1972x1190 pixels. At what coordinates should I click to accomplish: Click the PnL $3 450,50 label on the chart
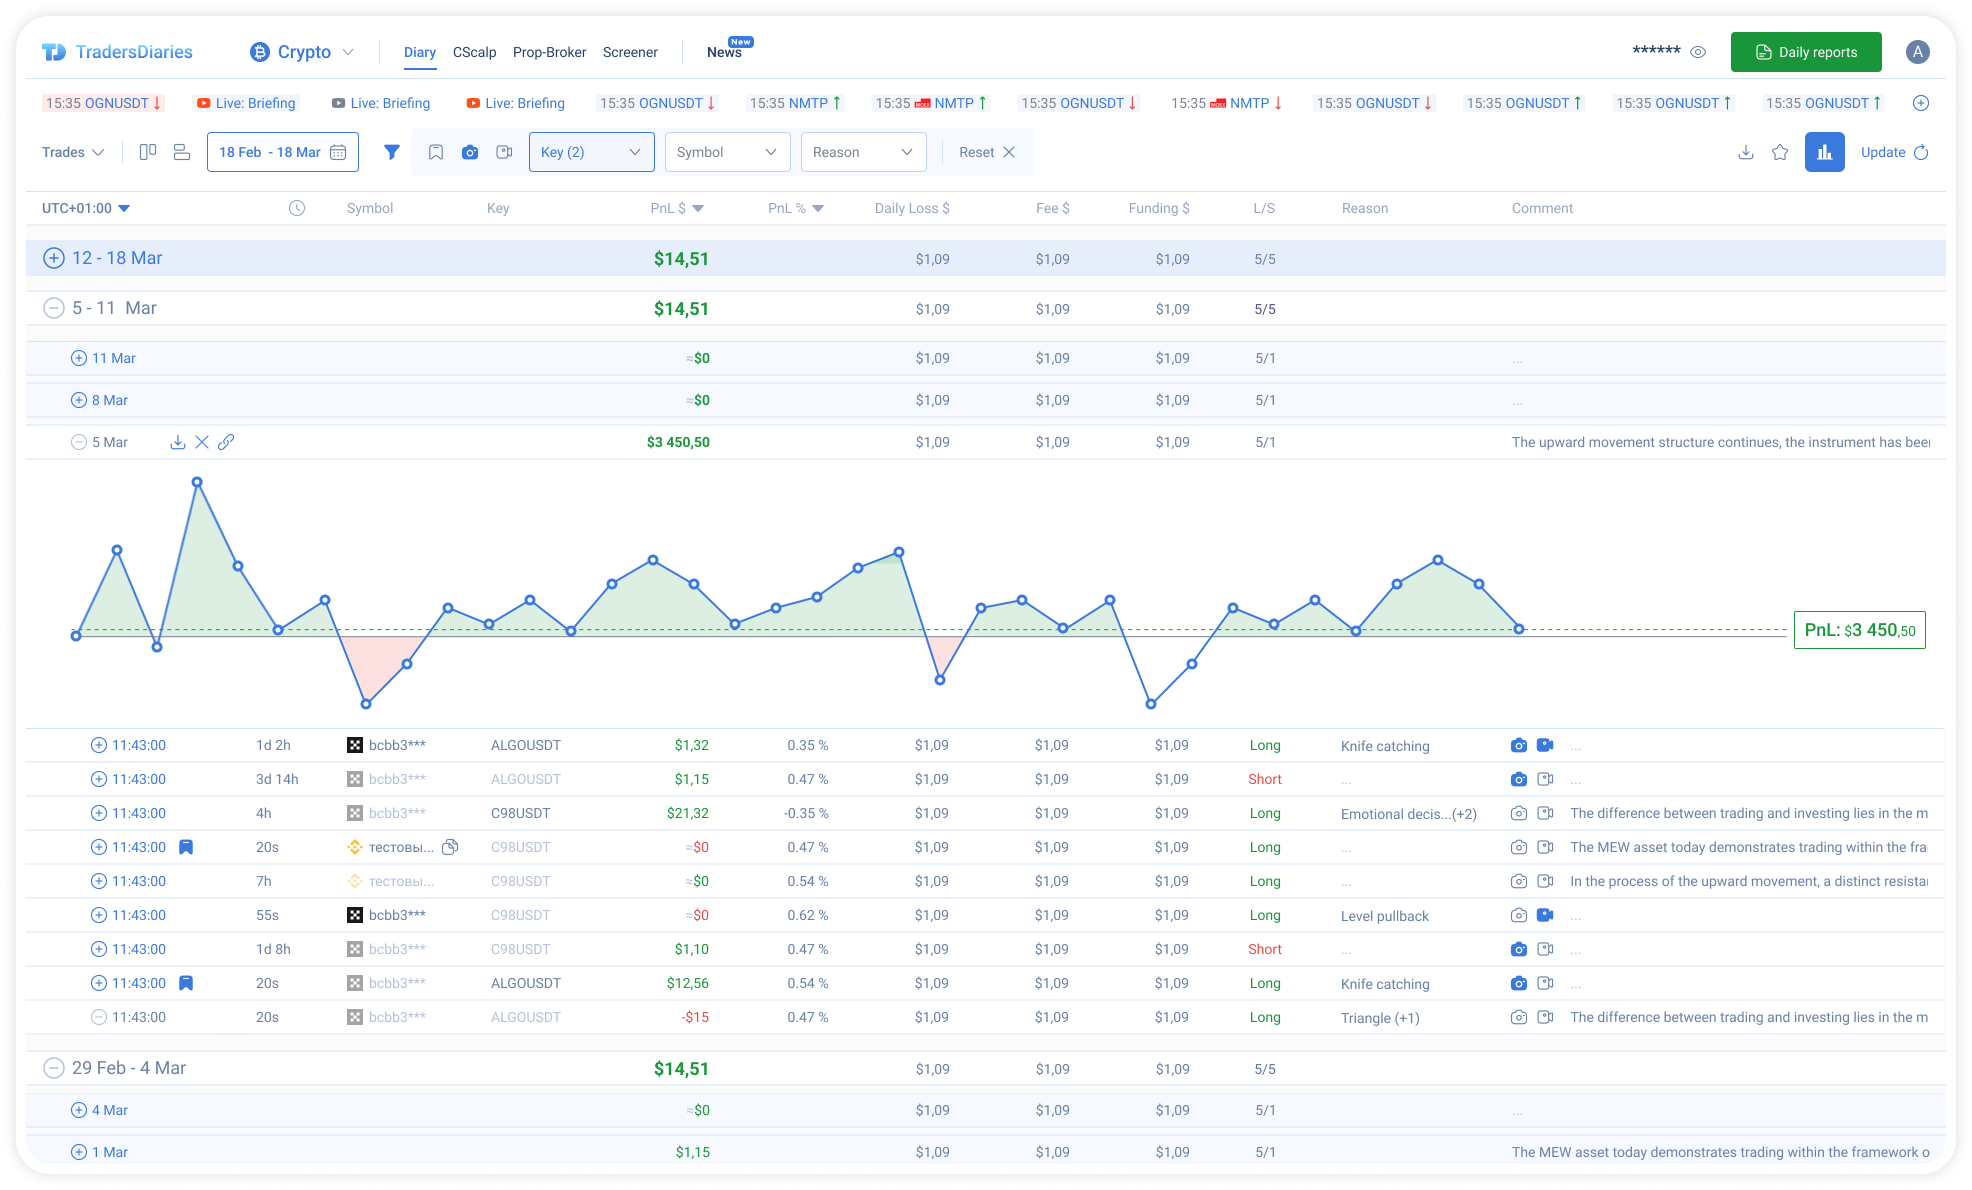pos(1859,630)
